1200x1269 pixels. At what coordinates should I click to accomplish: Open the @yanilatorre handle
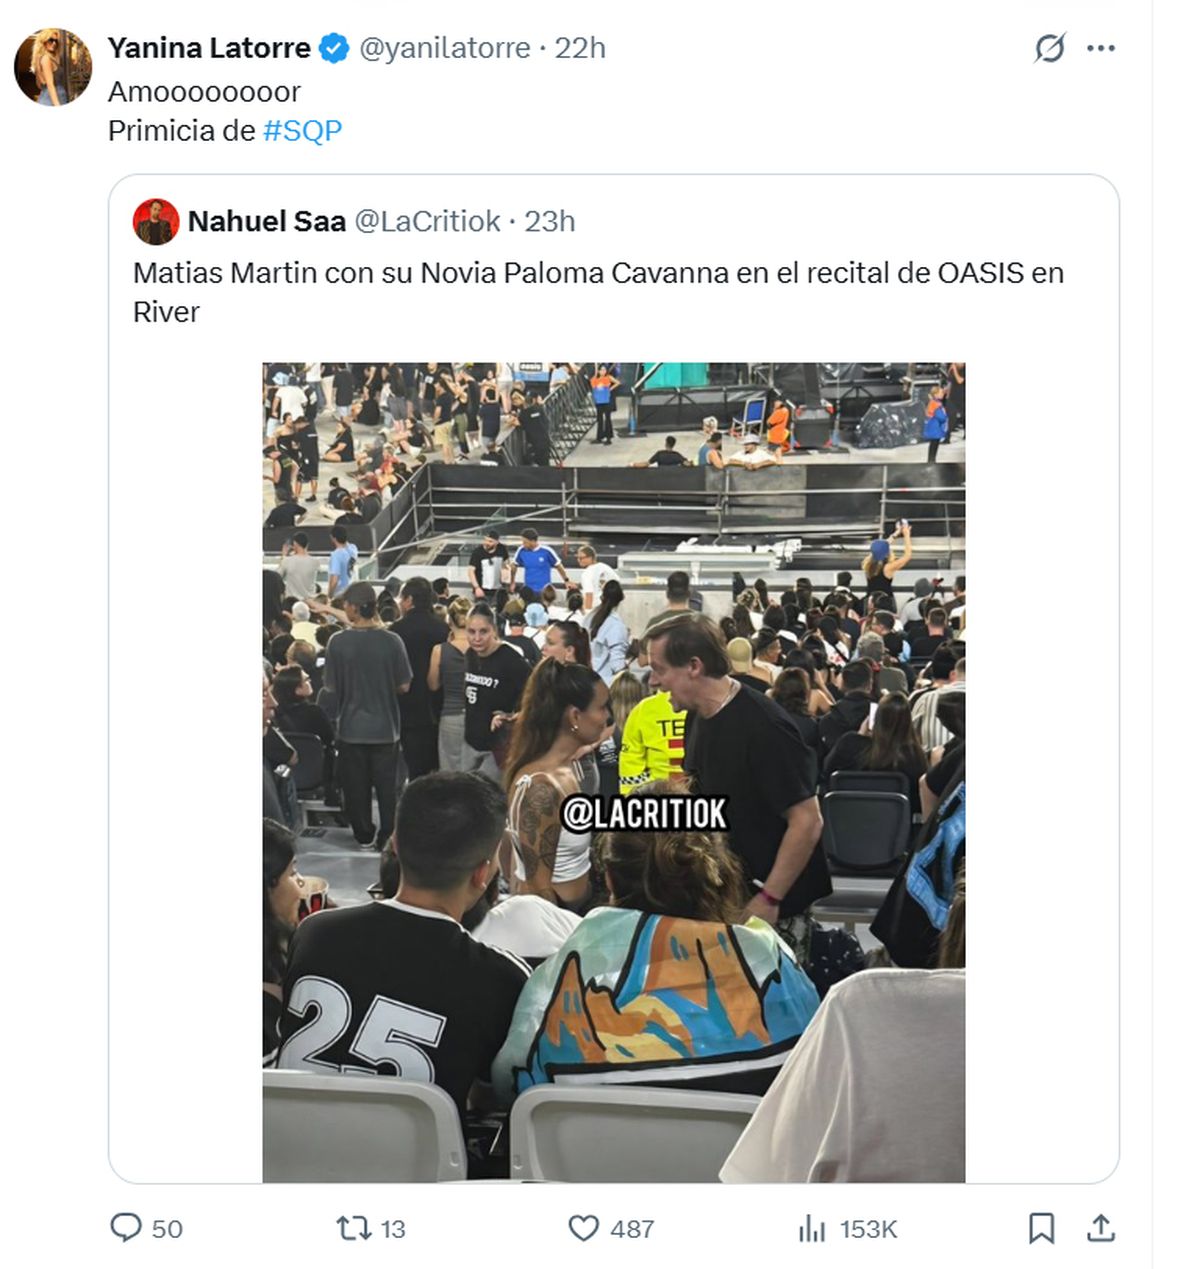[444, 48]
